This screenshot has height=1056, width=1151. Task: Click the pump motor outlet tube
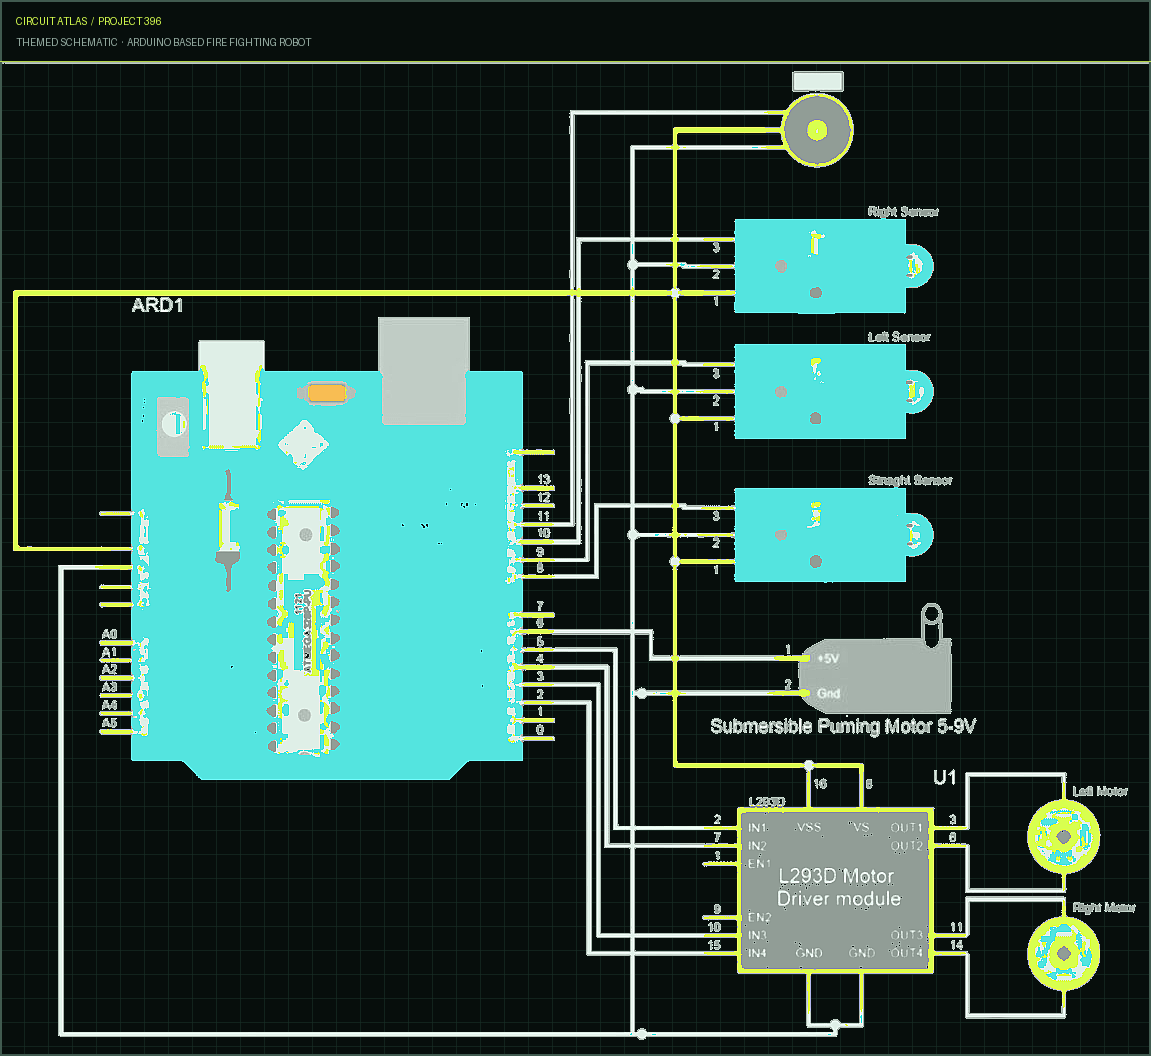tap(932, 625)
